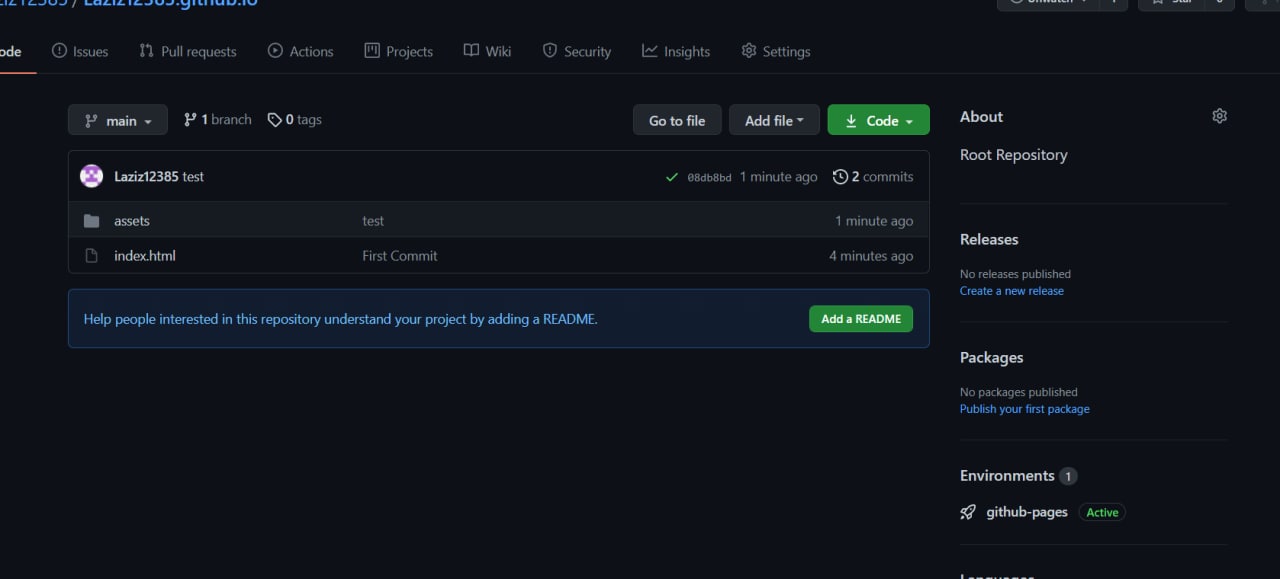Open the Pull requests tab
This screenshot has width=1280, height=579.
pos(188,51)
